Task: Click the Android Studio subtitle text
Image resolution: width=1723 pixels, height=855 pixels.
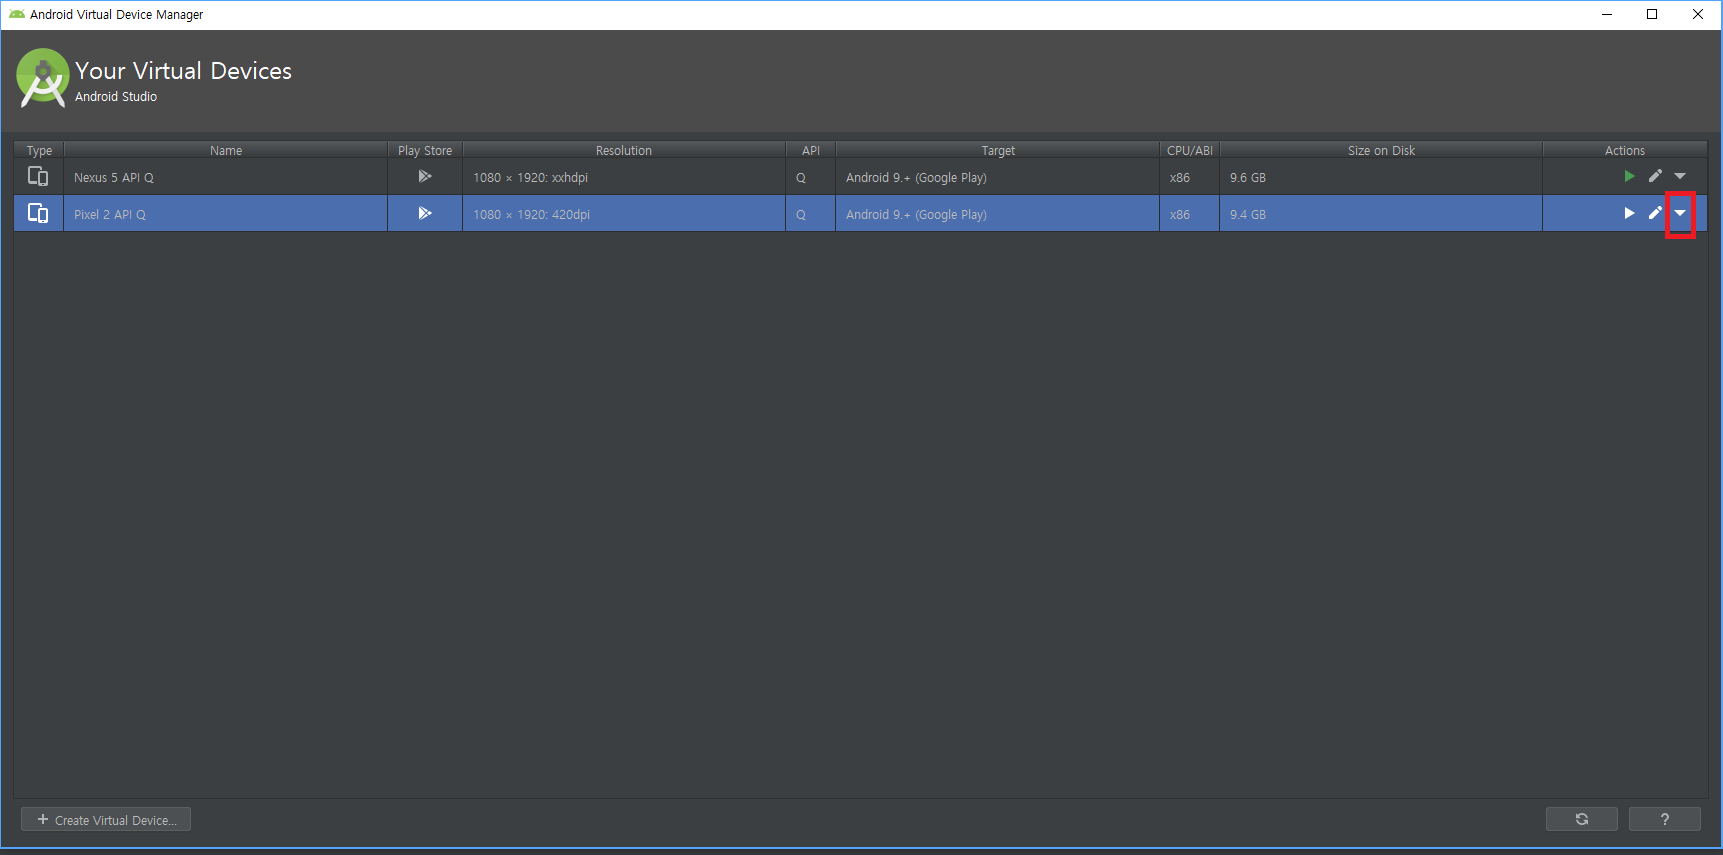Action: pos(116,97)
